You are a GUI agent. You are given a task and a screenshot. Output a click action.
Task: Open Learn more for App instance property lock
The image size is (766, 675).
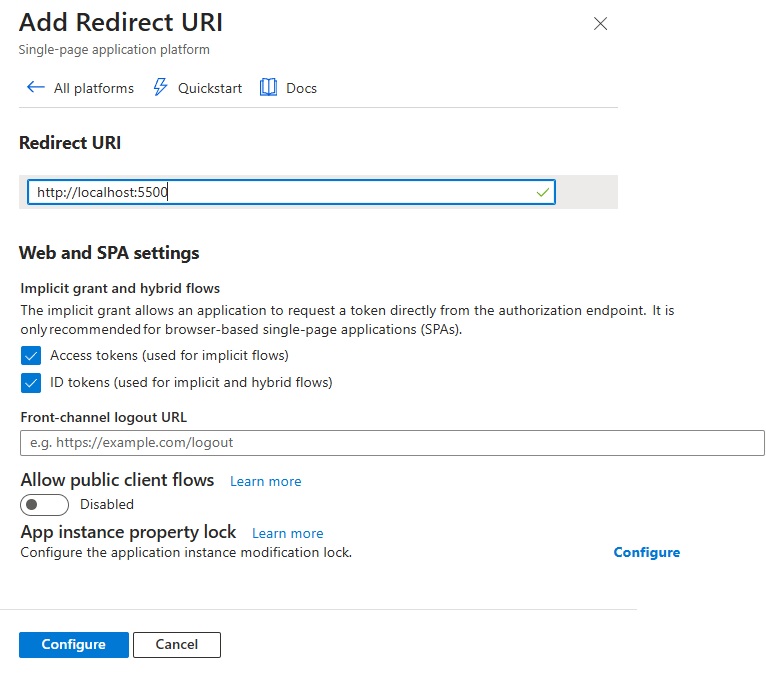point(287,533)
